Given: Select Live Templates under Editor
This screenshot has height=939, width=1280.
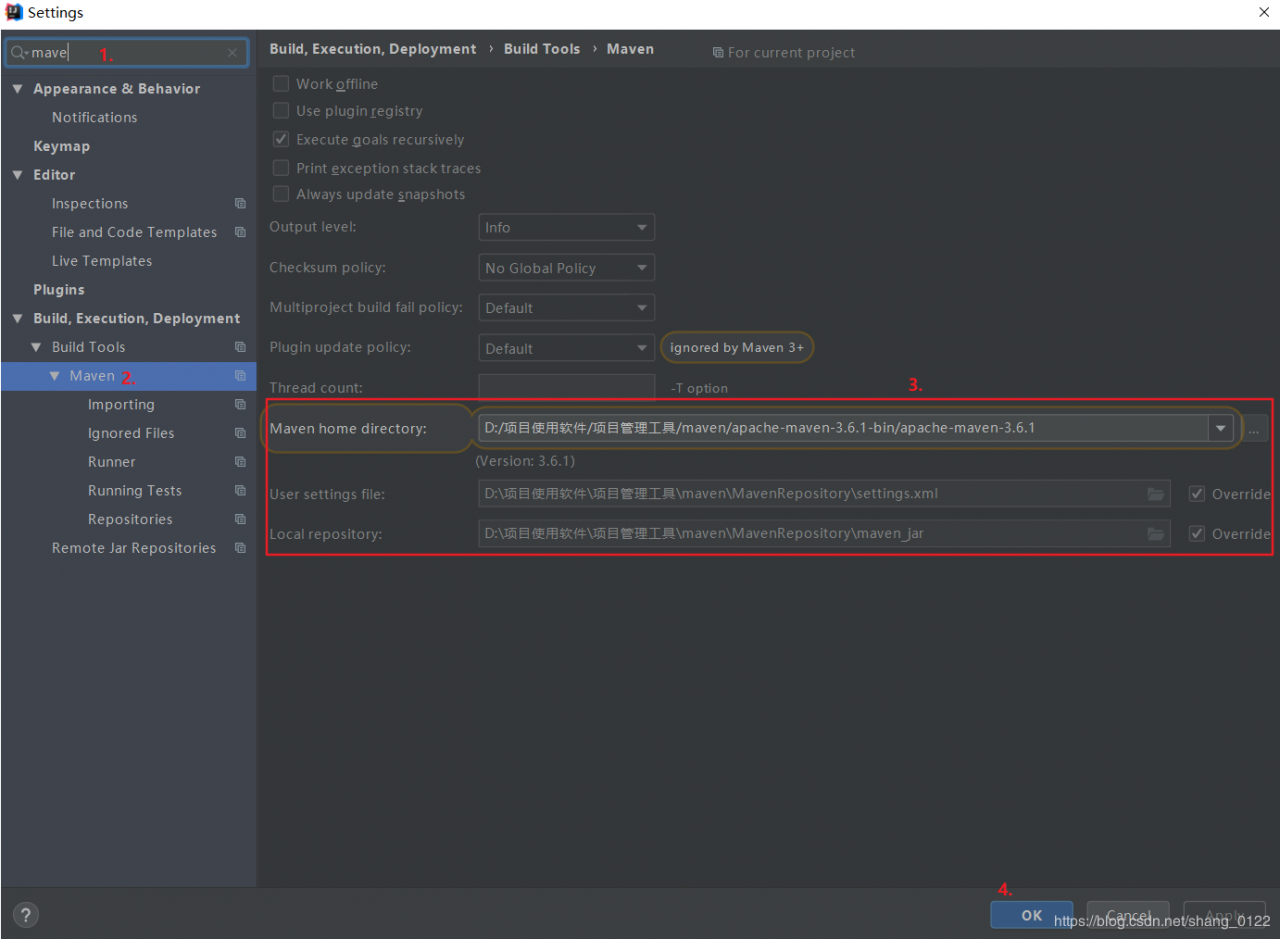Looking at the screenshot, I should pos(102,261).
